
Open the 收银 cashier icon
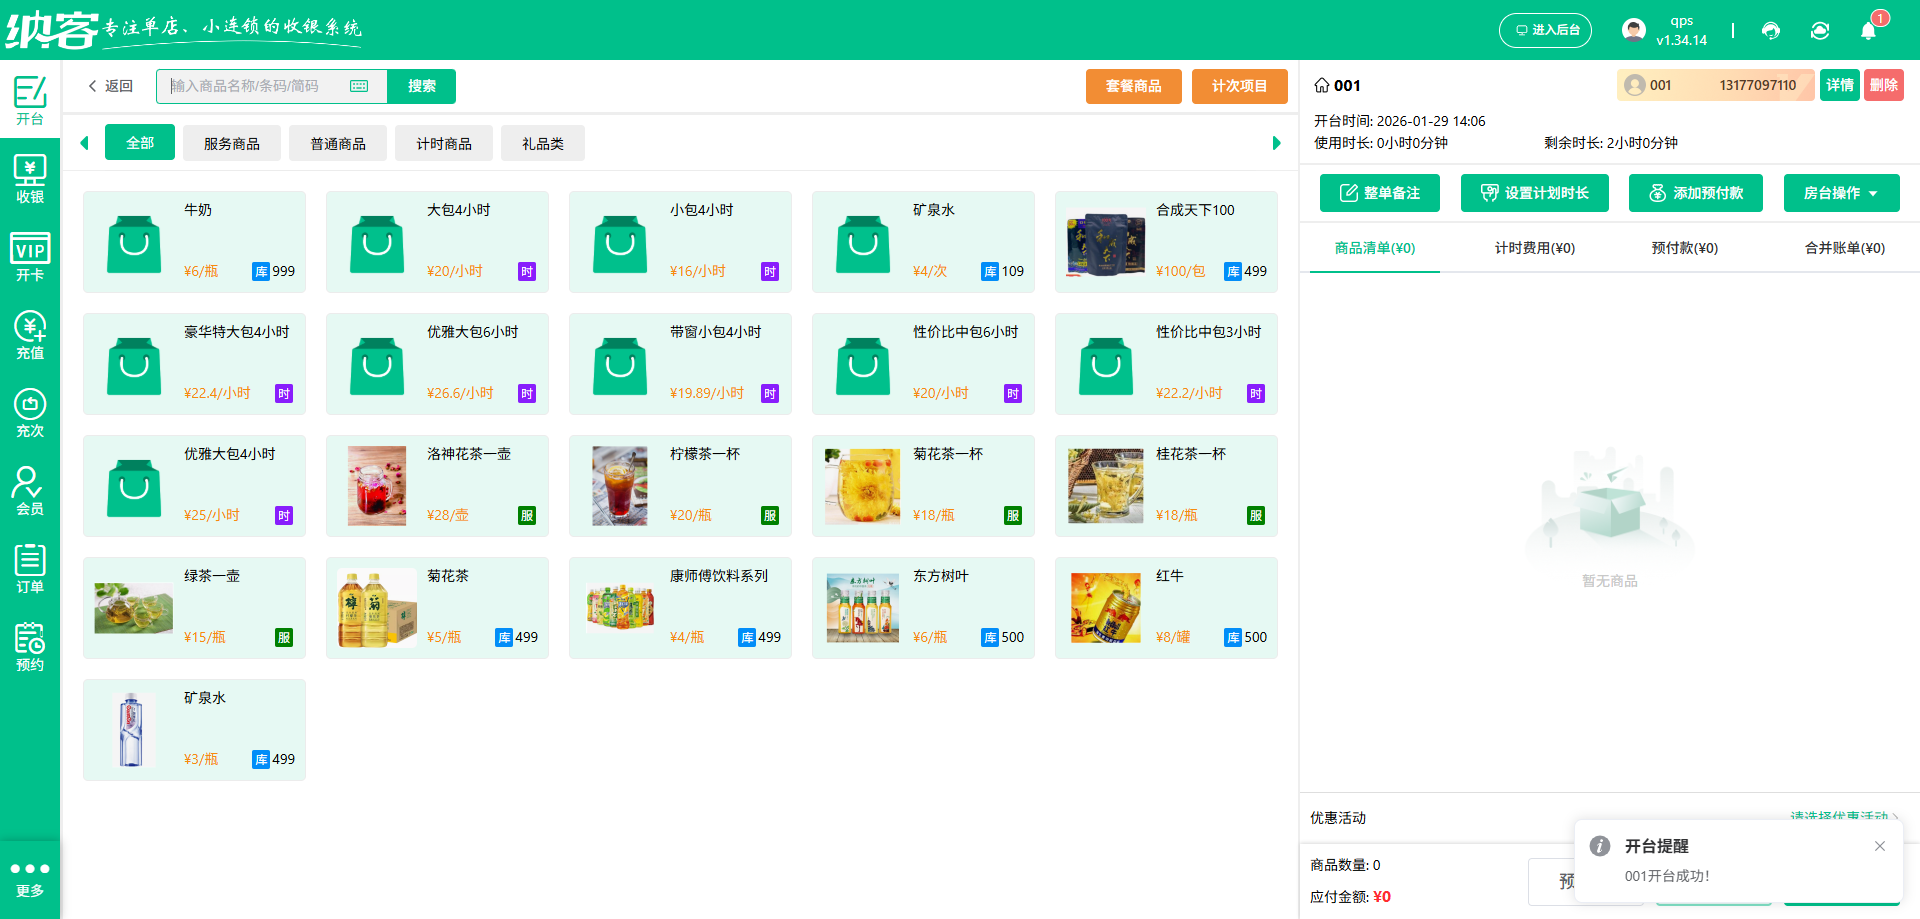click(x=29, y=178)
